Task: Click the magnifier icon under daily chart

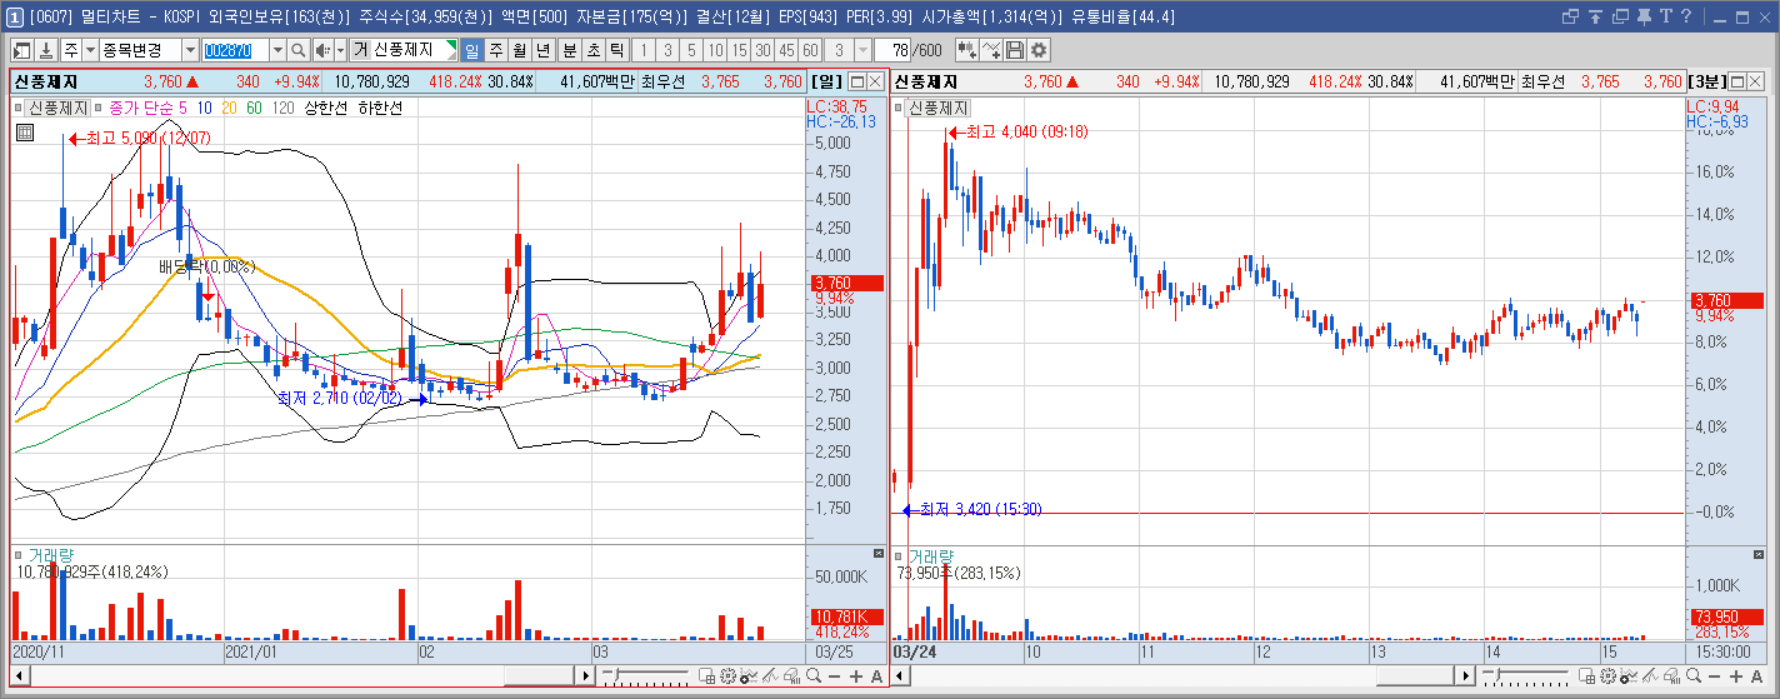Action: [x=814, y=677]
